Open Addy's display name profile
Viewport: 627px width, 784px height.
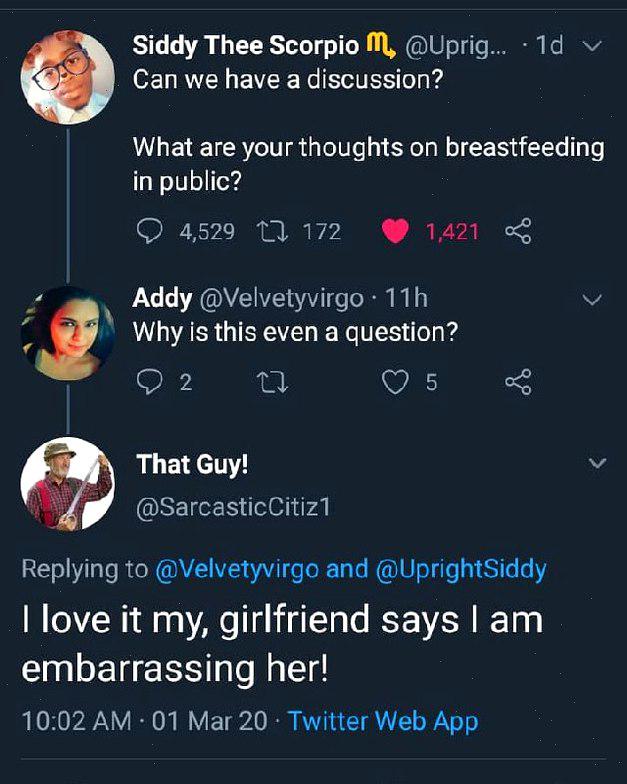[162, 297]
